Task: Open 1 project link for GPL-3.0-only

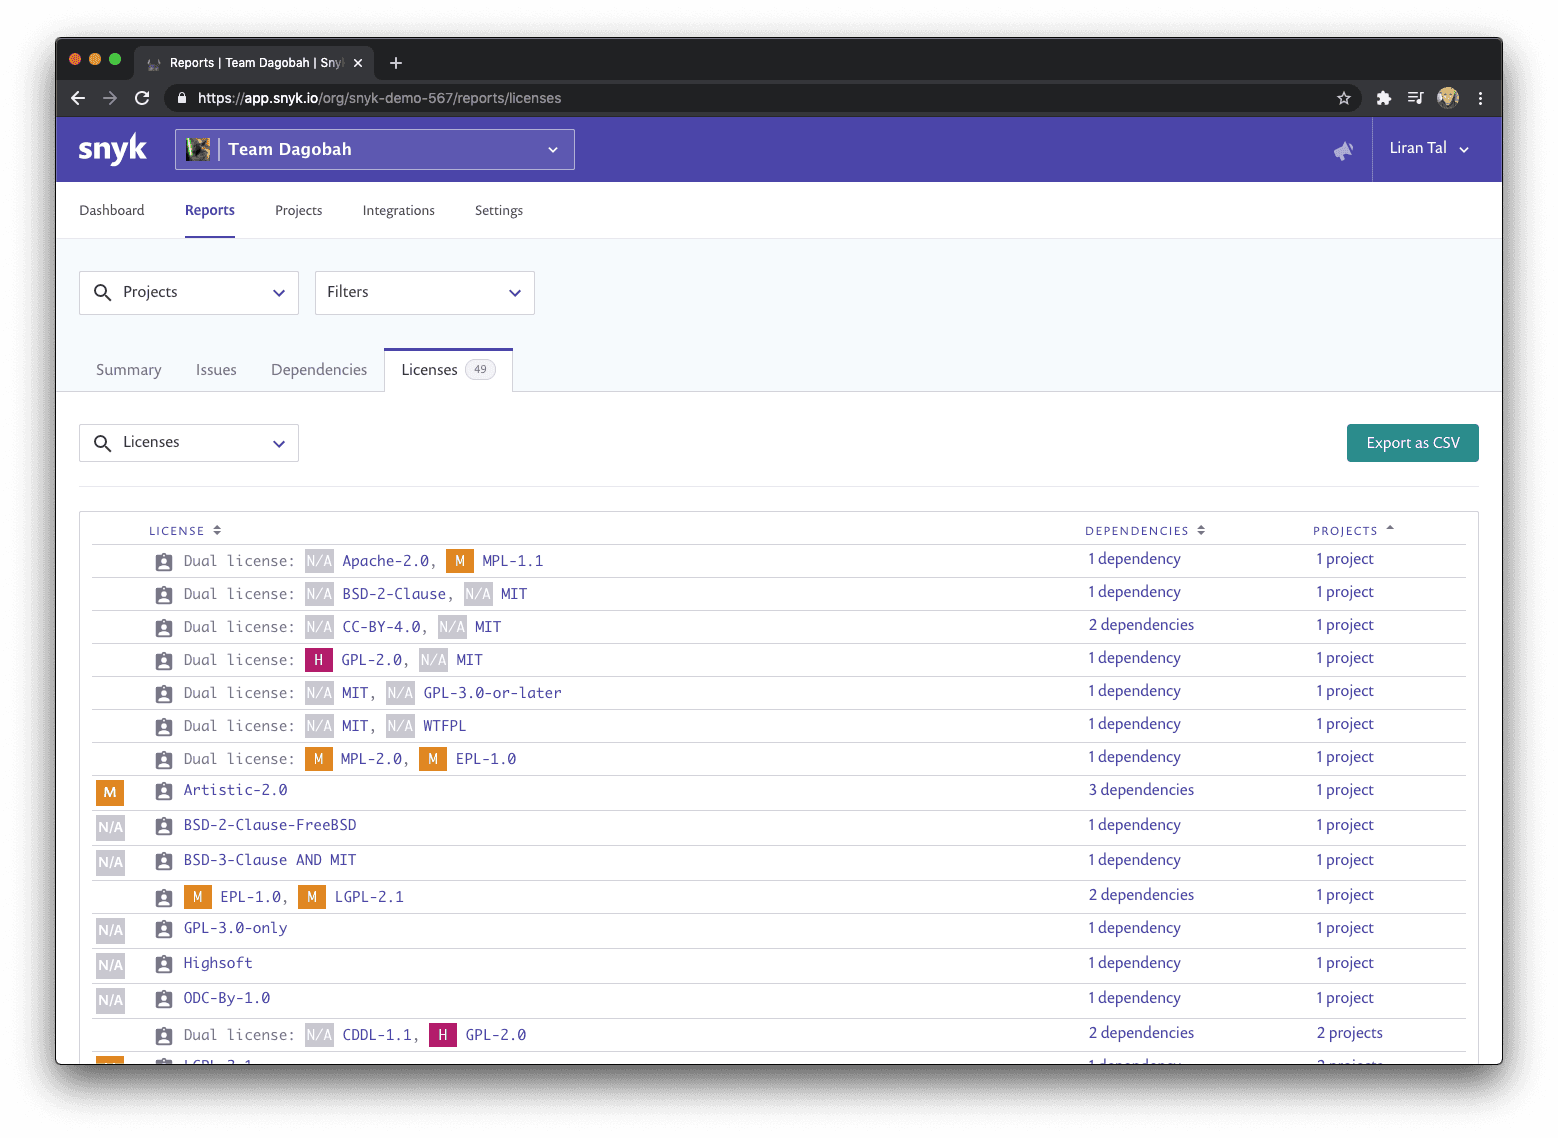Action: [x=1345, y=928]
